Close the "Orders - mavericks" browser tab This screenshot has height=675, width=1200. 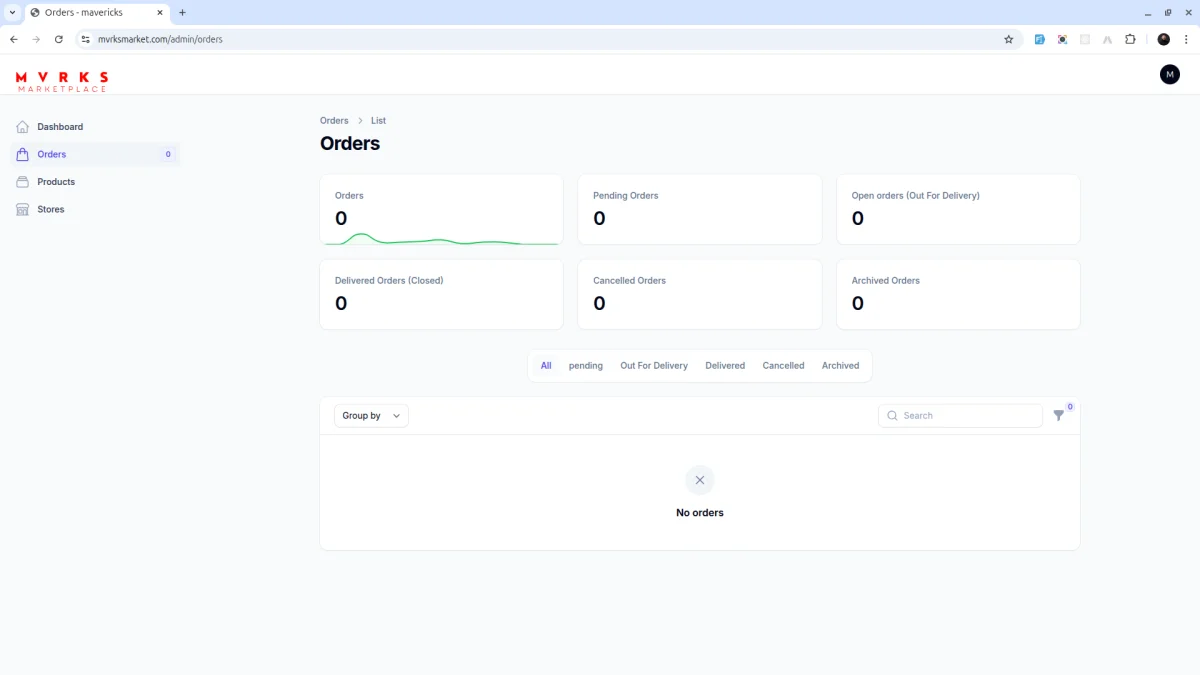[x=160, y=12]
